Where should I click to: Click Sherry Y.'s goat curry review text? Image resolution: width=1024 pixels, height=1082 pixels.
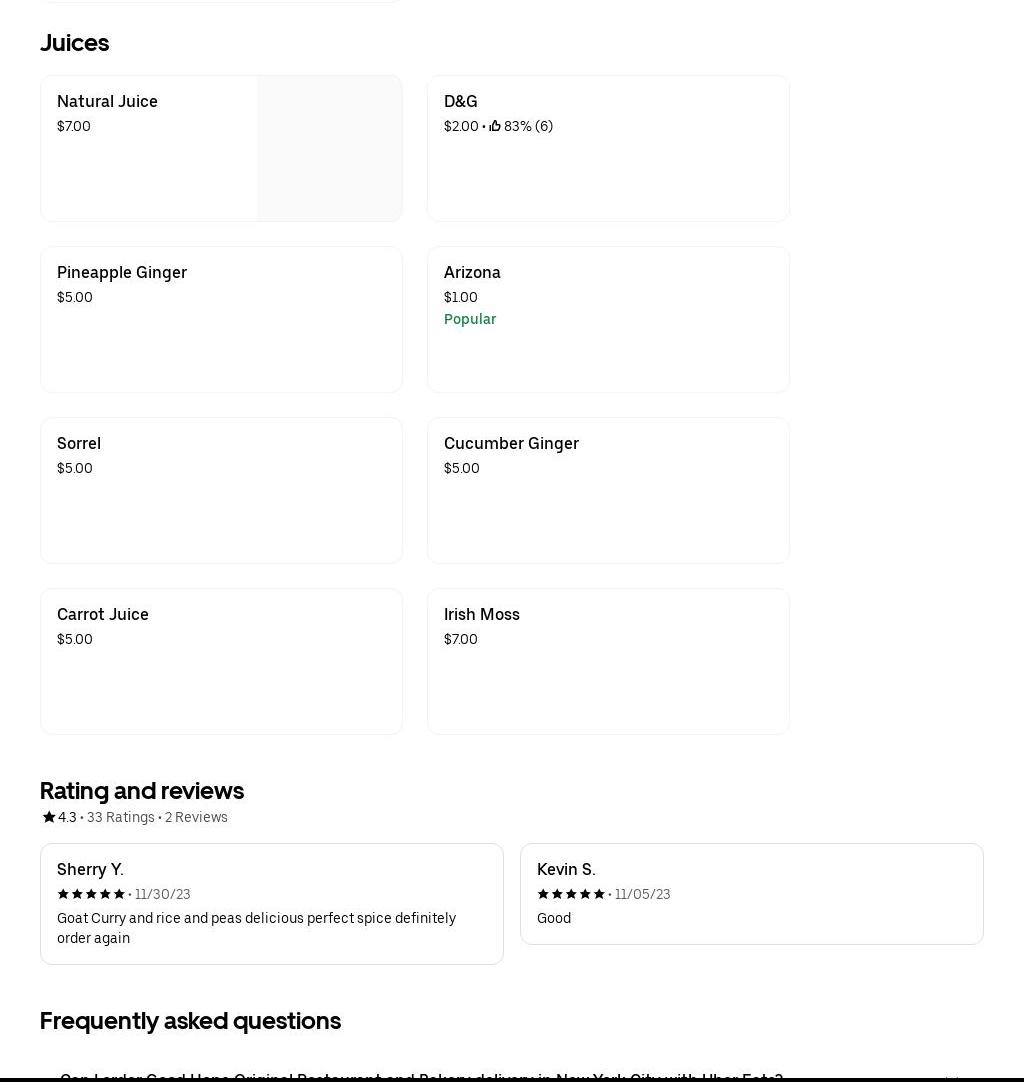coord(256,928)
